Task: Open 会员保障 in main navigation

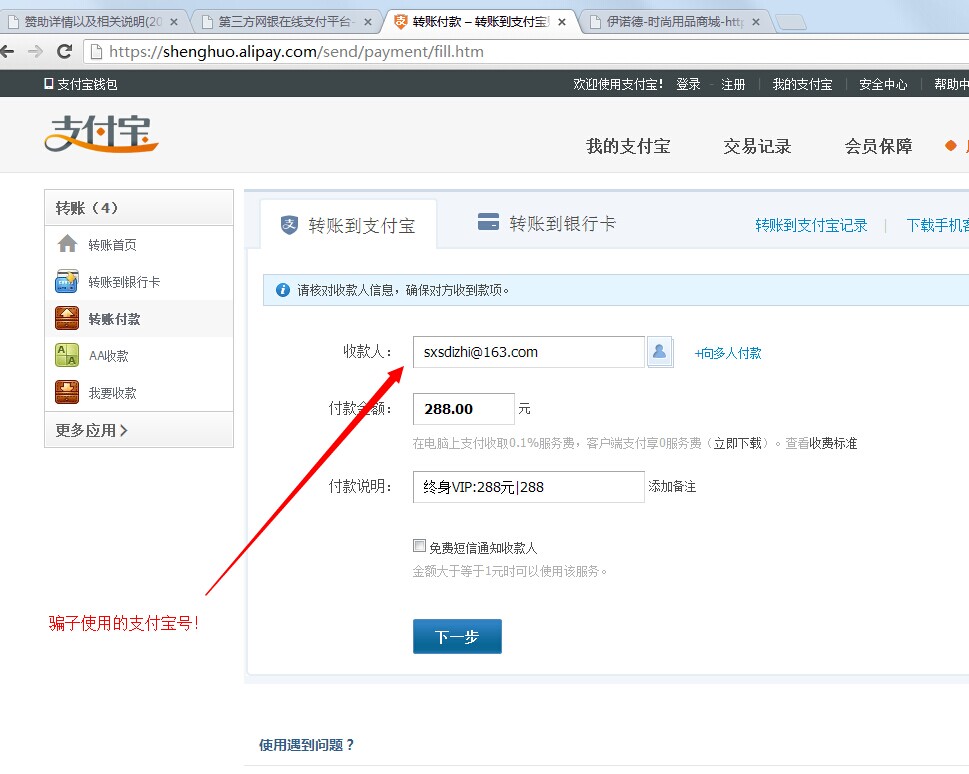Action: tap(878, 147)
